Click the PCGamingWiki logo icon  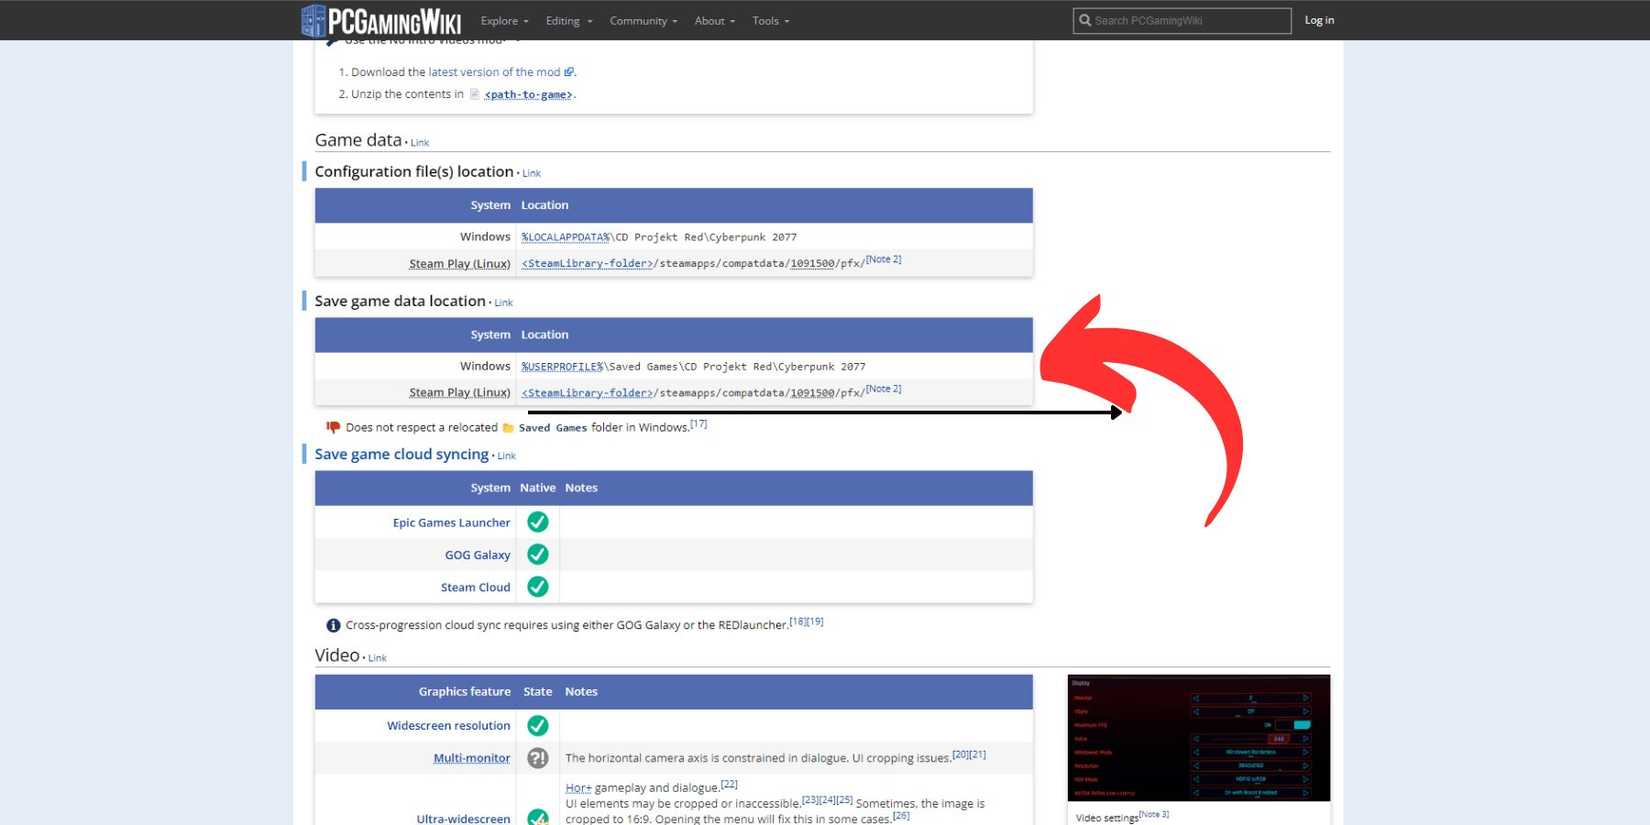[314, 20]
